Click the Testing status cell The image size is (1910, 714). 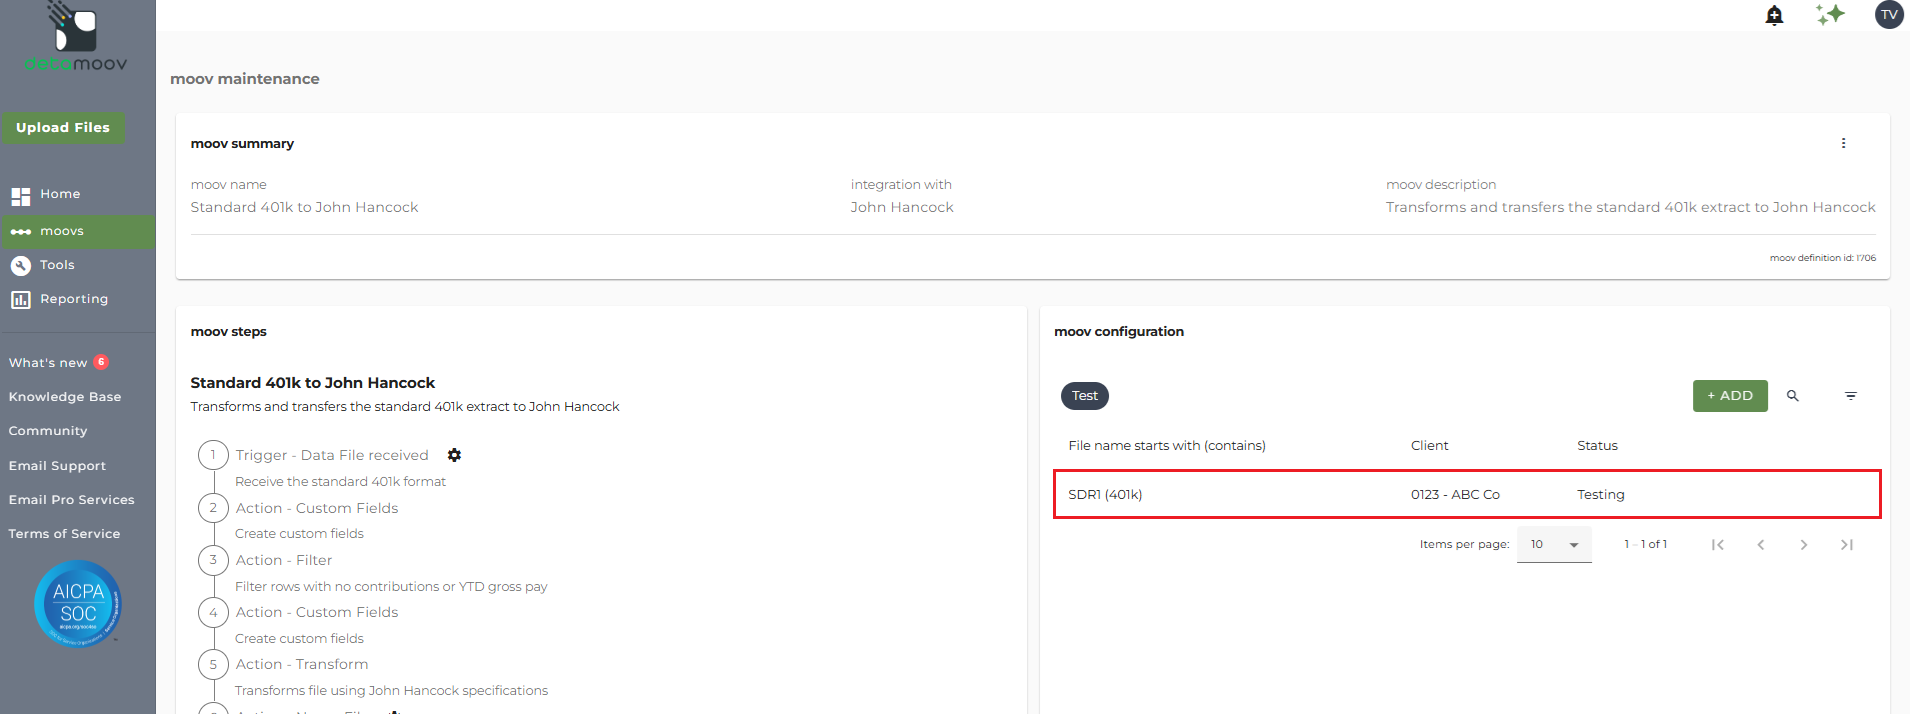pyautogui.click(x=1601, y=495)
